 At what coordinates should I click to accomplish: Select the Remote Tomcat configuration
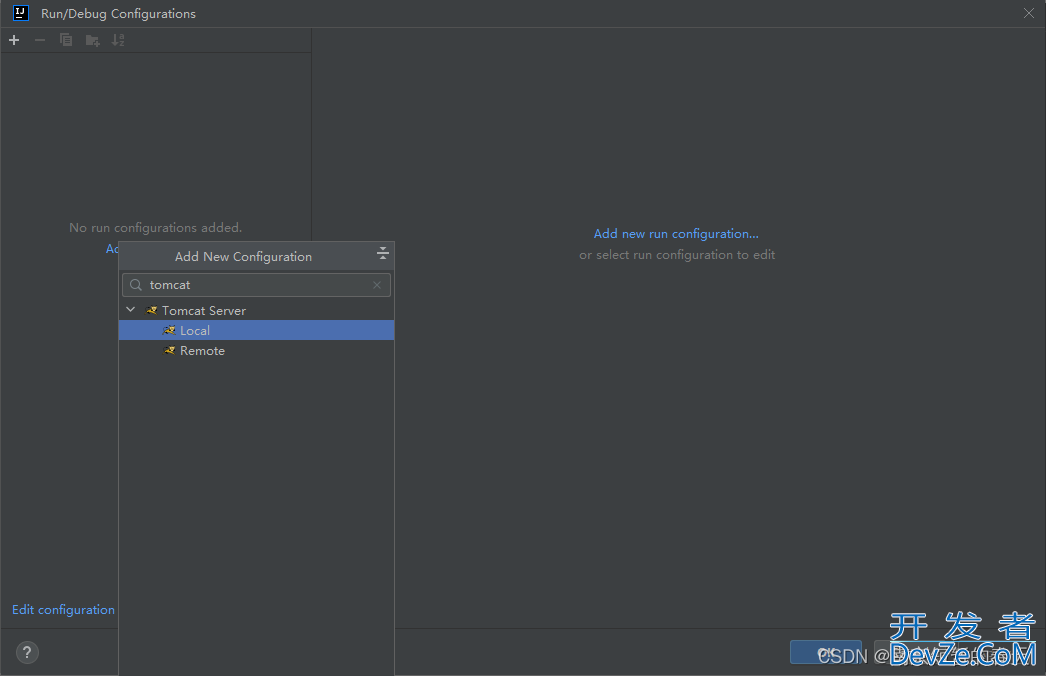[x=256, y=350]
